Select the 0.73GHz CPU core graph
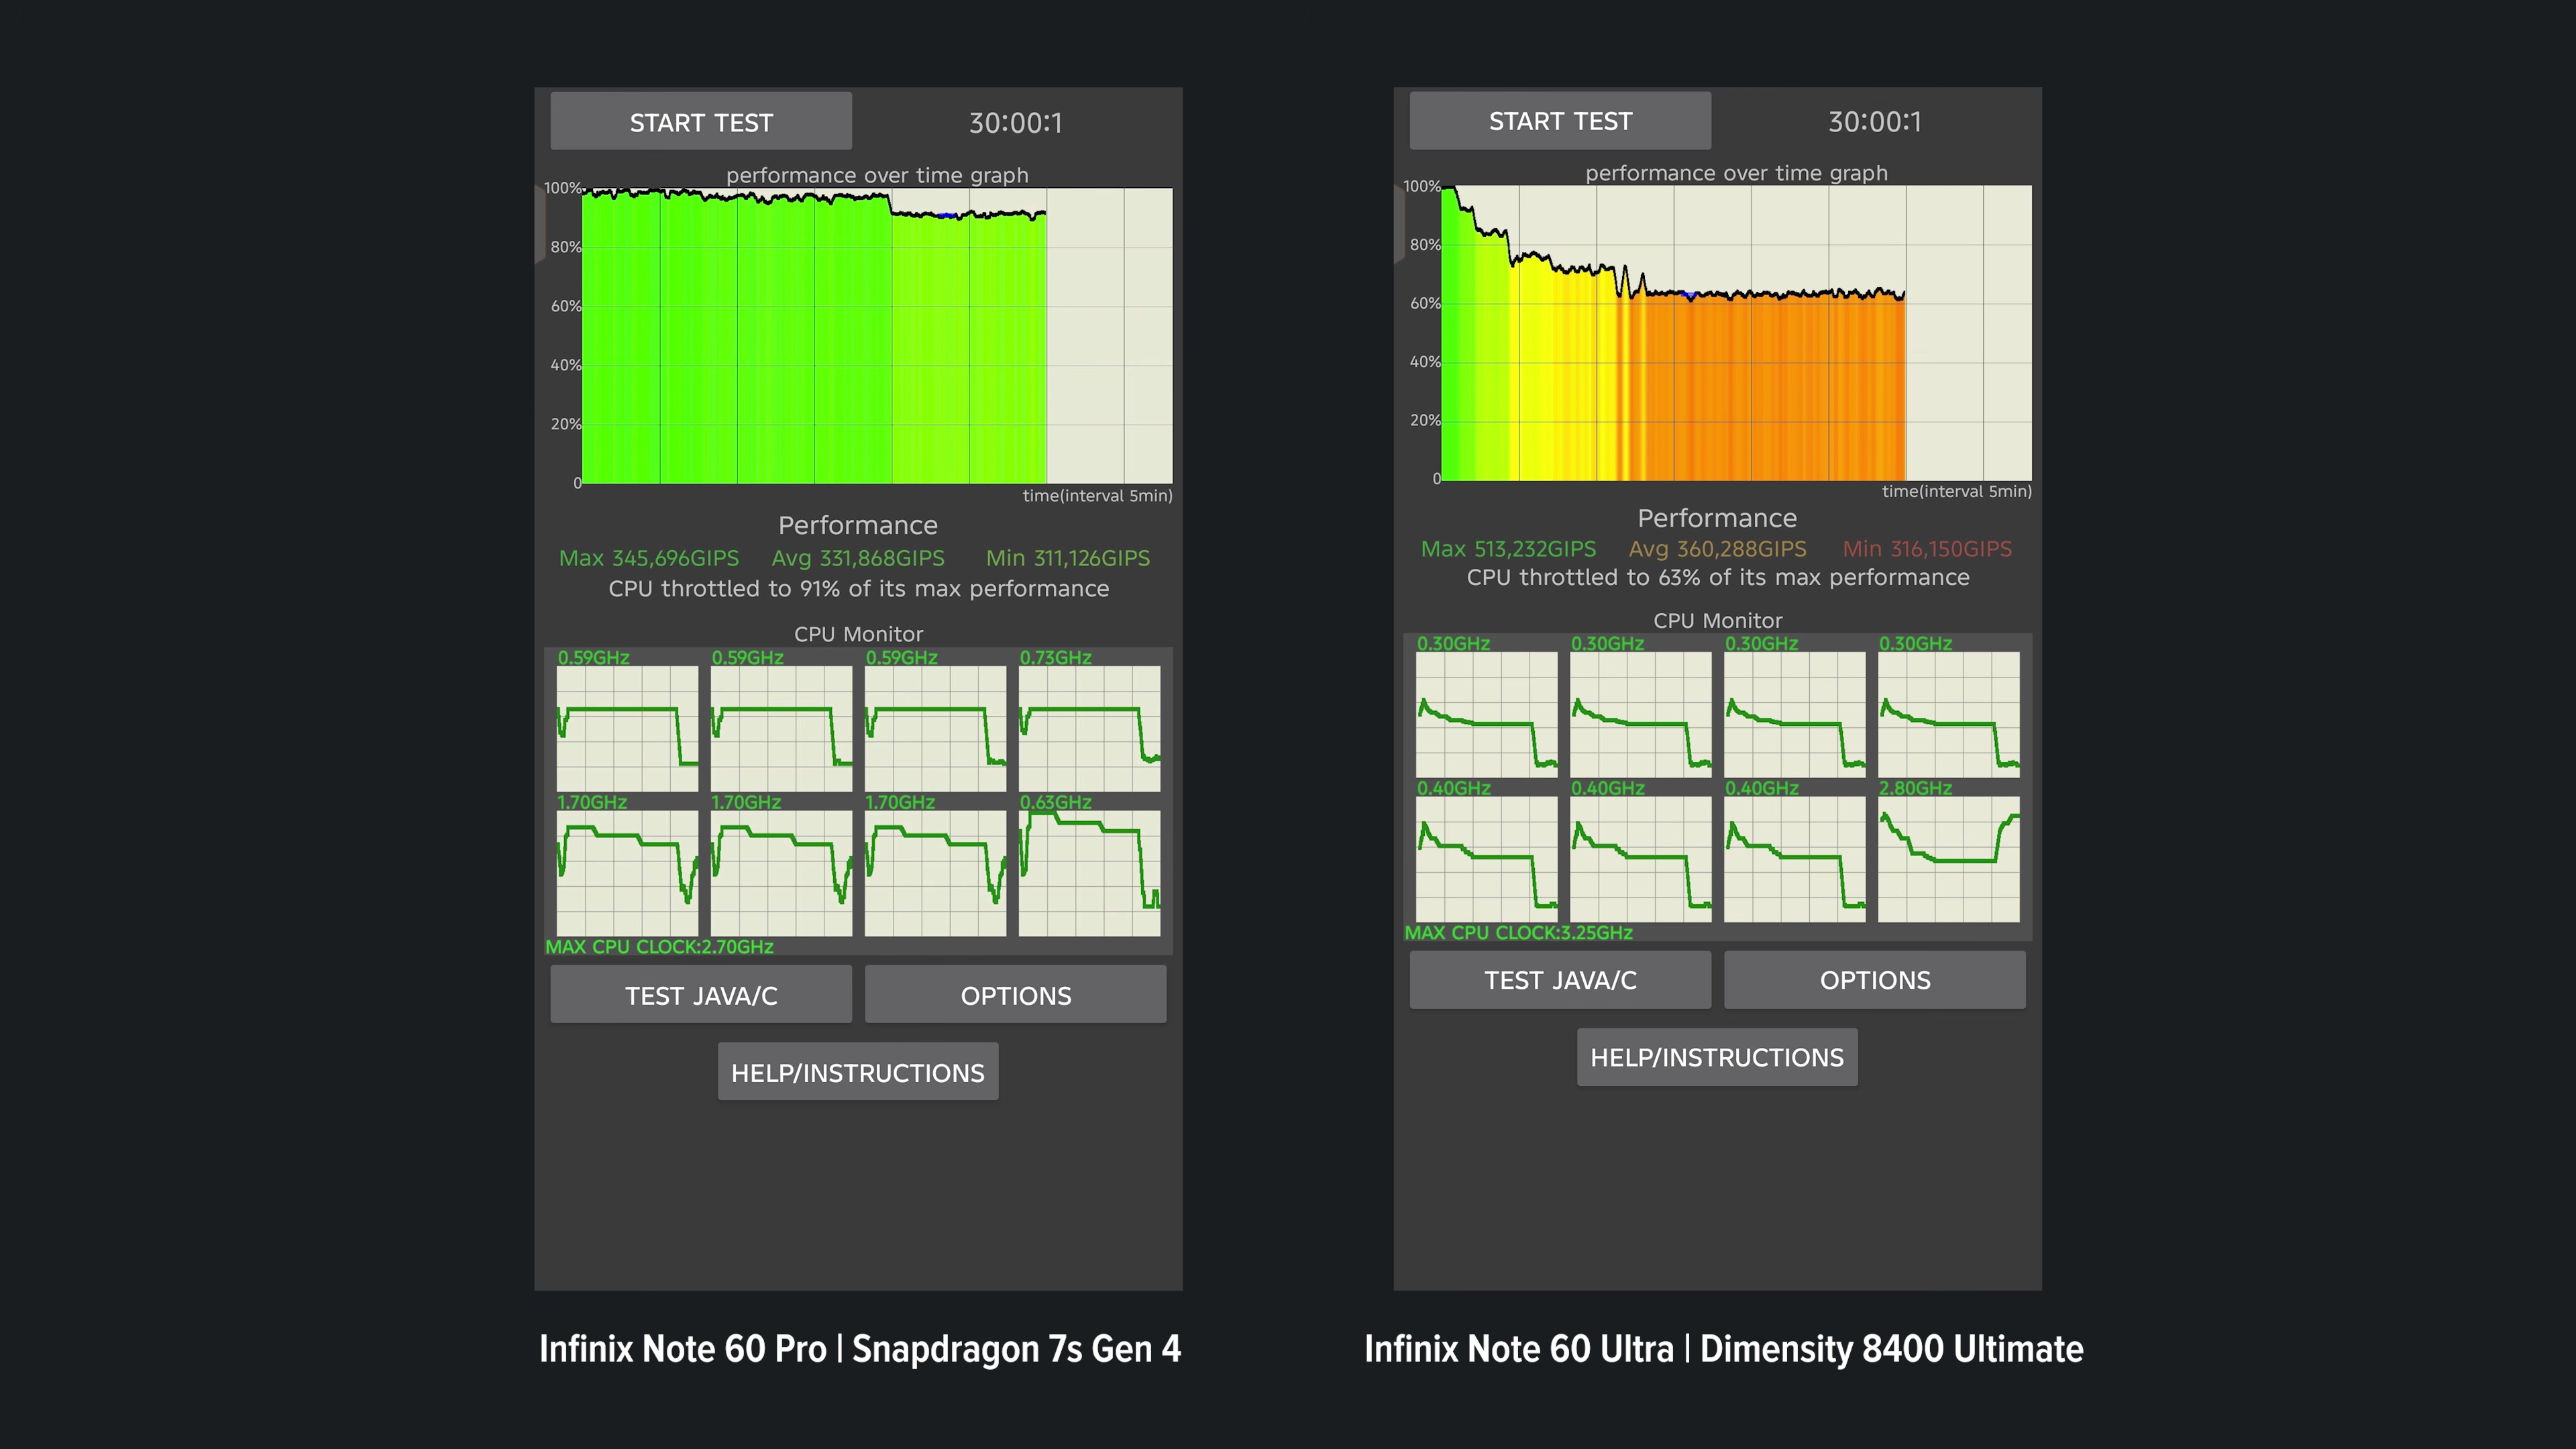2576x1449 pixels. coord(1089,728)
